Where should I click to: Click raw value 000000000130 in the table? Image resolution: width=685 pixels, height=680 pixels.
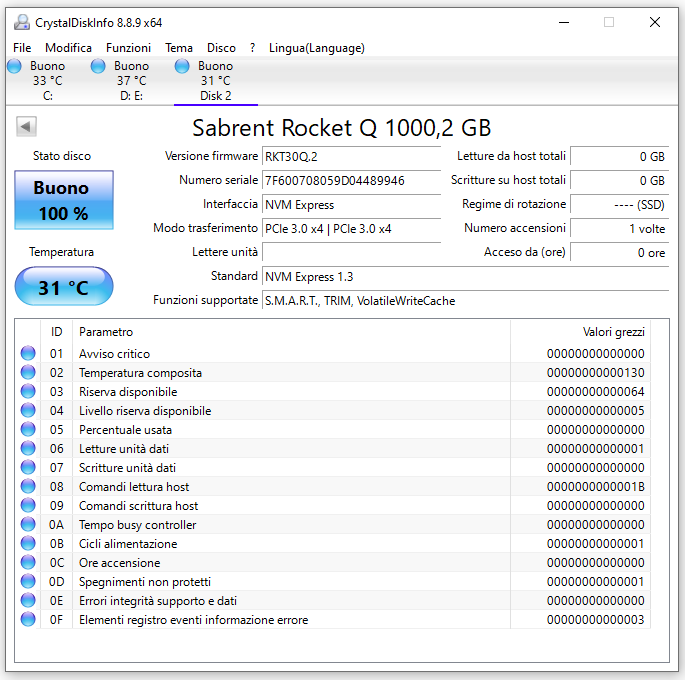pos(595,373)
